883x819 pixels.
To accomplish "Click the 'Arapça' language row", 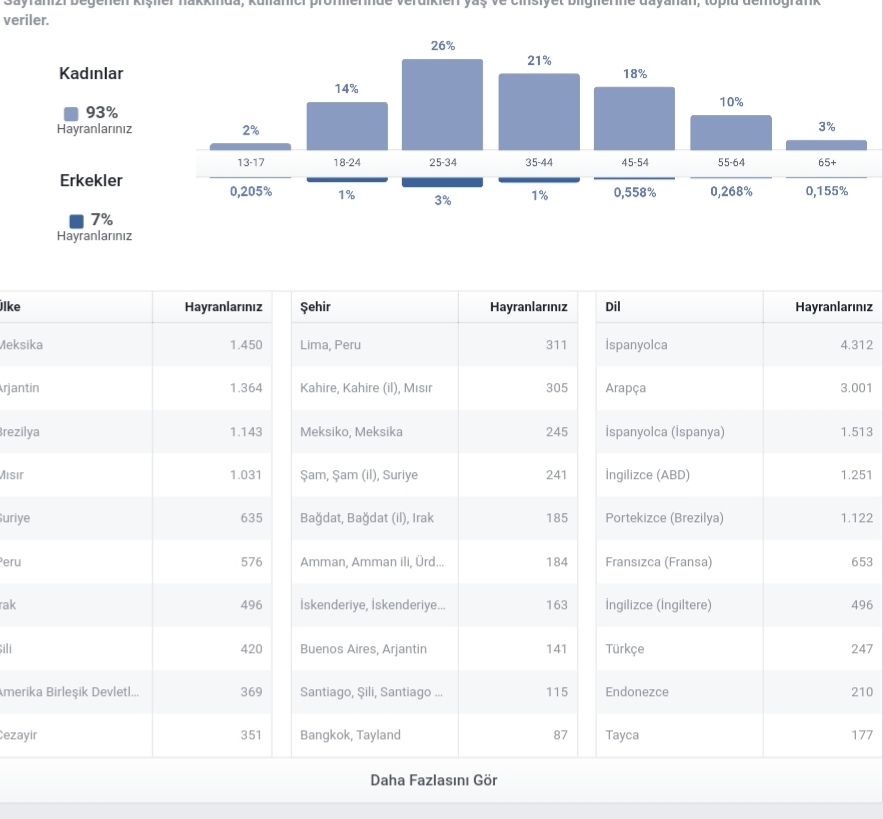I will coord(739,388).
